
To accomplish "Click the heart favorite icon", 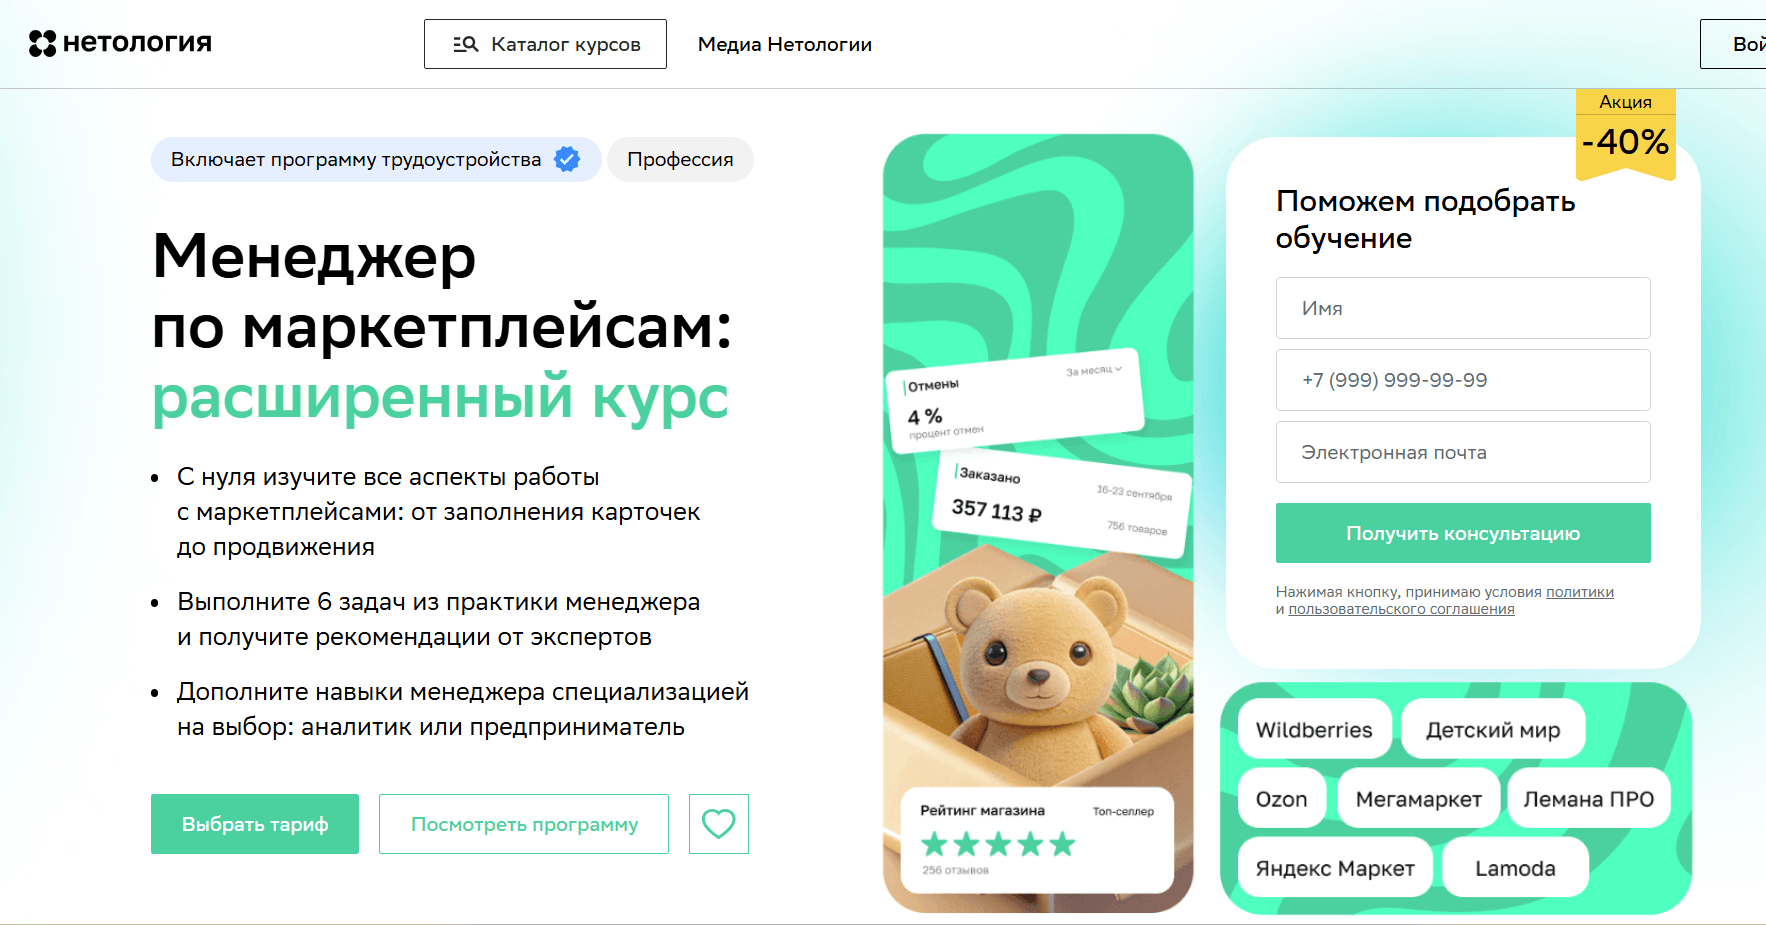I will [x=718, y=824].
